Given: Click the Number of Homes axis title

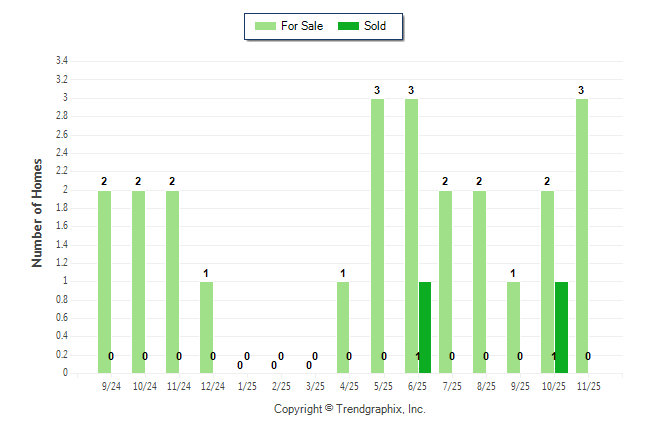Looking at the screenshot, I should tap(38, 212).
